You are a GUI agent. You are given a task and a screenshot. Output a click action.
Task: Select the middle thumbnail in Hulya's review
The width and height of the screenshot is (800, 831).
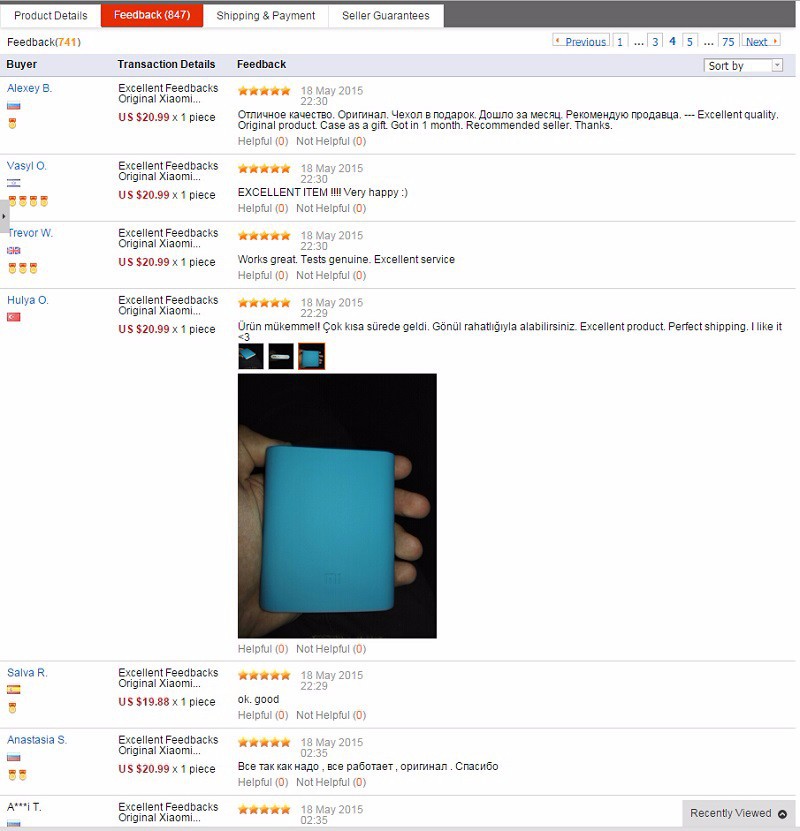pyautogui.click(x=281, y=356)
